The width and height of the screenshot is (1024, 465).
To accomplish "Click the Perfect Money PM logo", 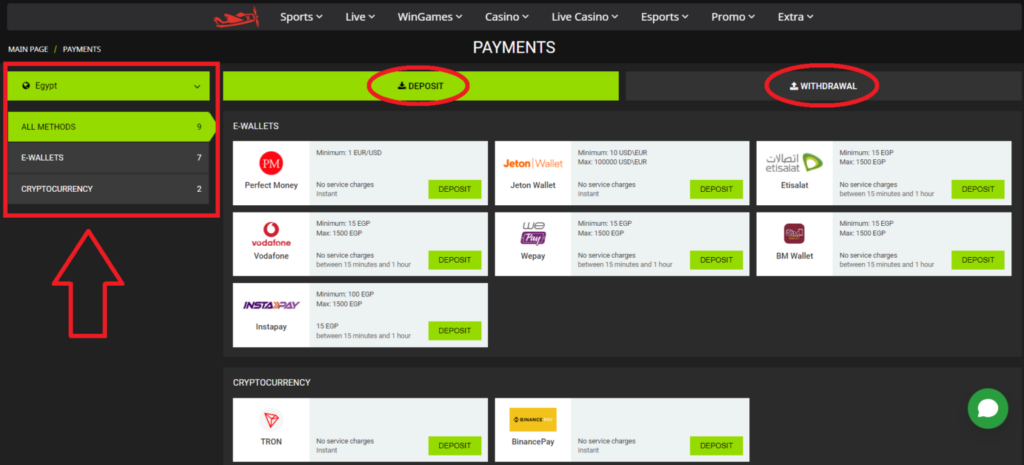I will point(271,163).
